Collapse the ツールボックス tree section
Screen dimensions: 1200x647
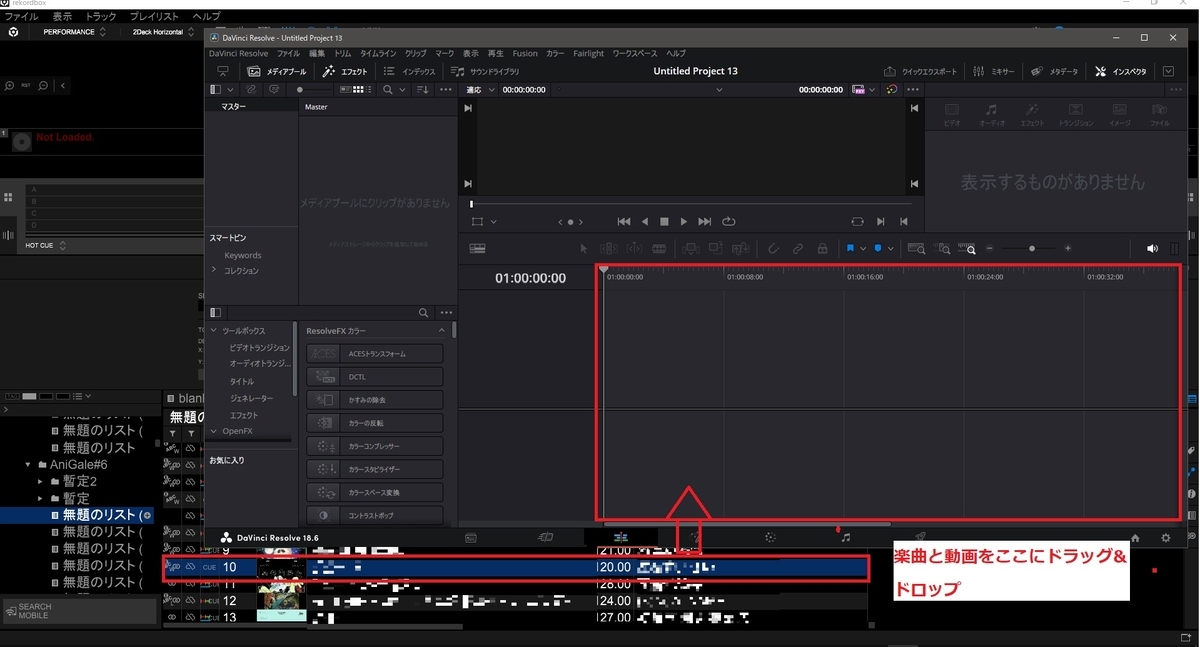pyautogui.click(x=213, y=330)
